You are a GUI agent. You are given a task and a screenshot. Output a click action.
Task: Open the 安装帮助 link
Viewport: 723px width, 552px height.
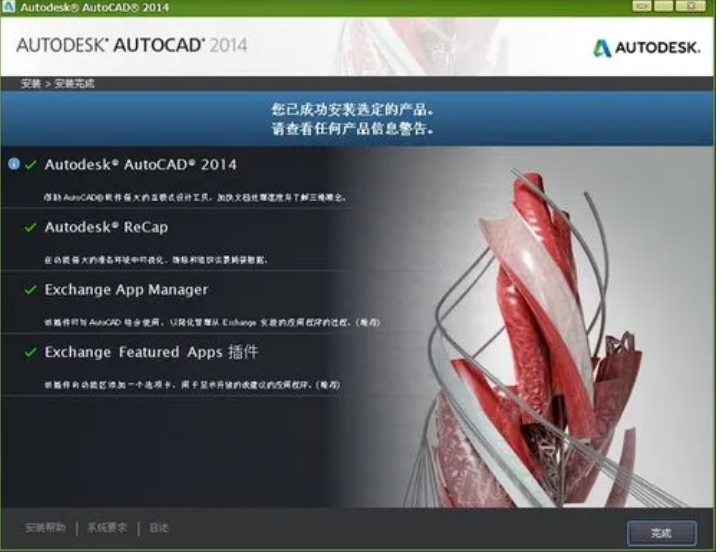point(46,527)
